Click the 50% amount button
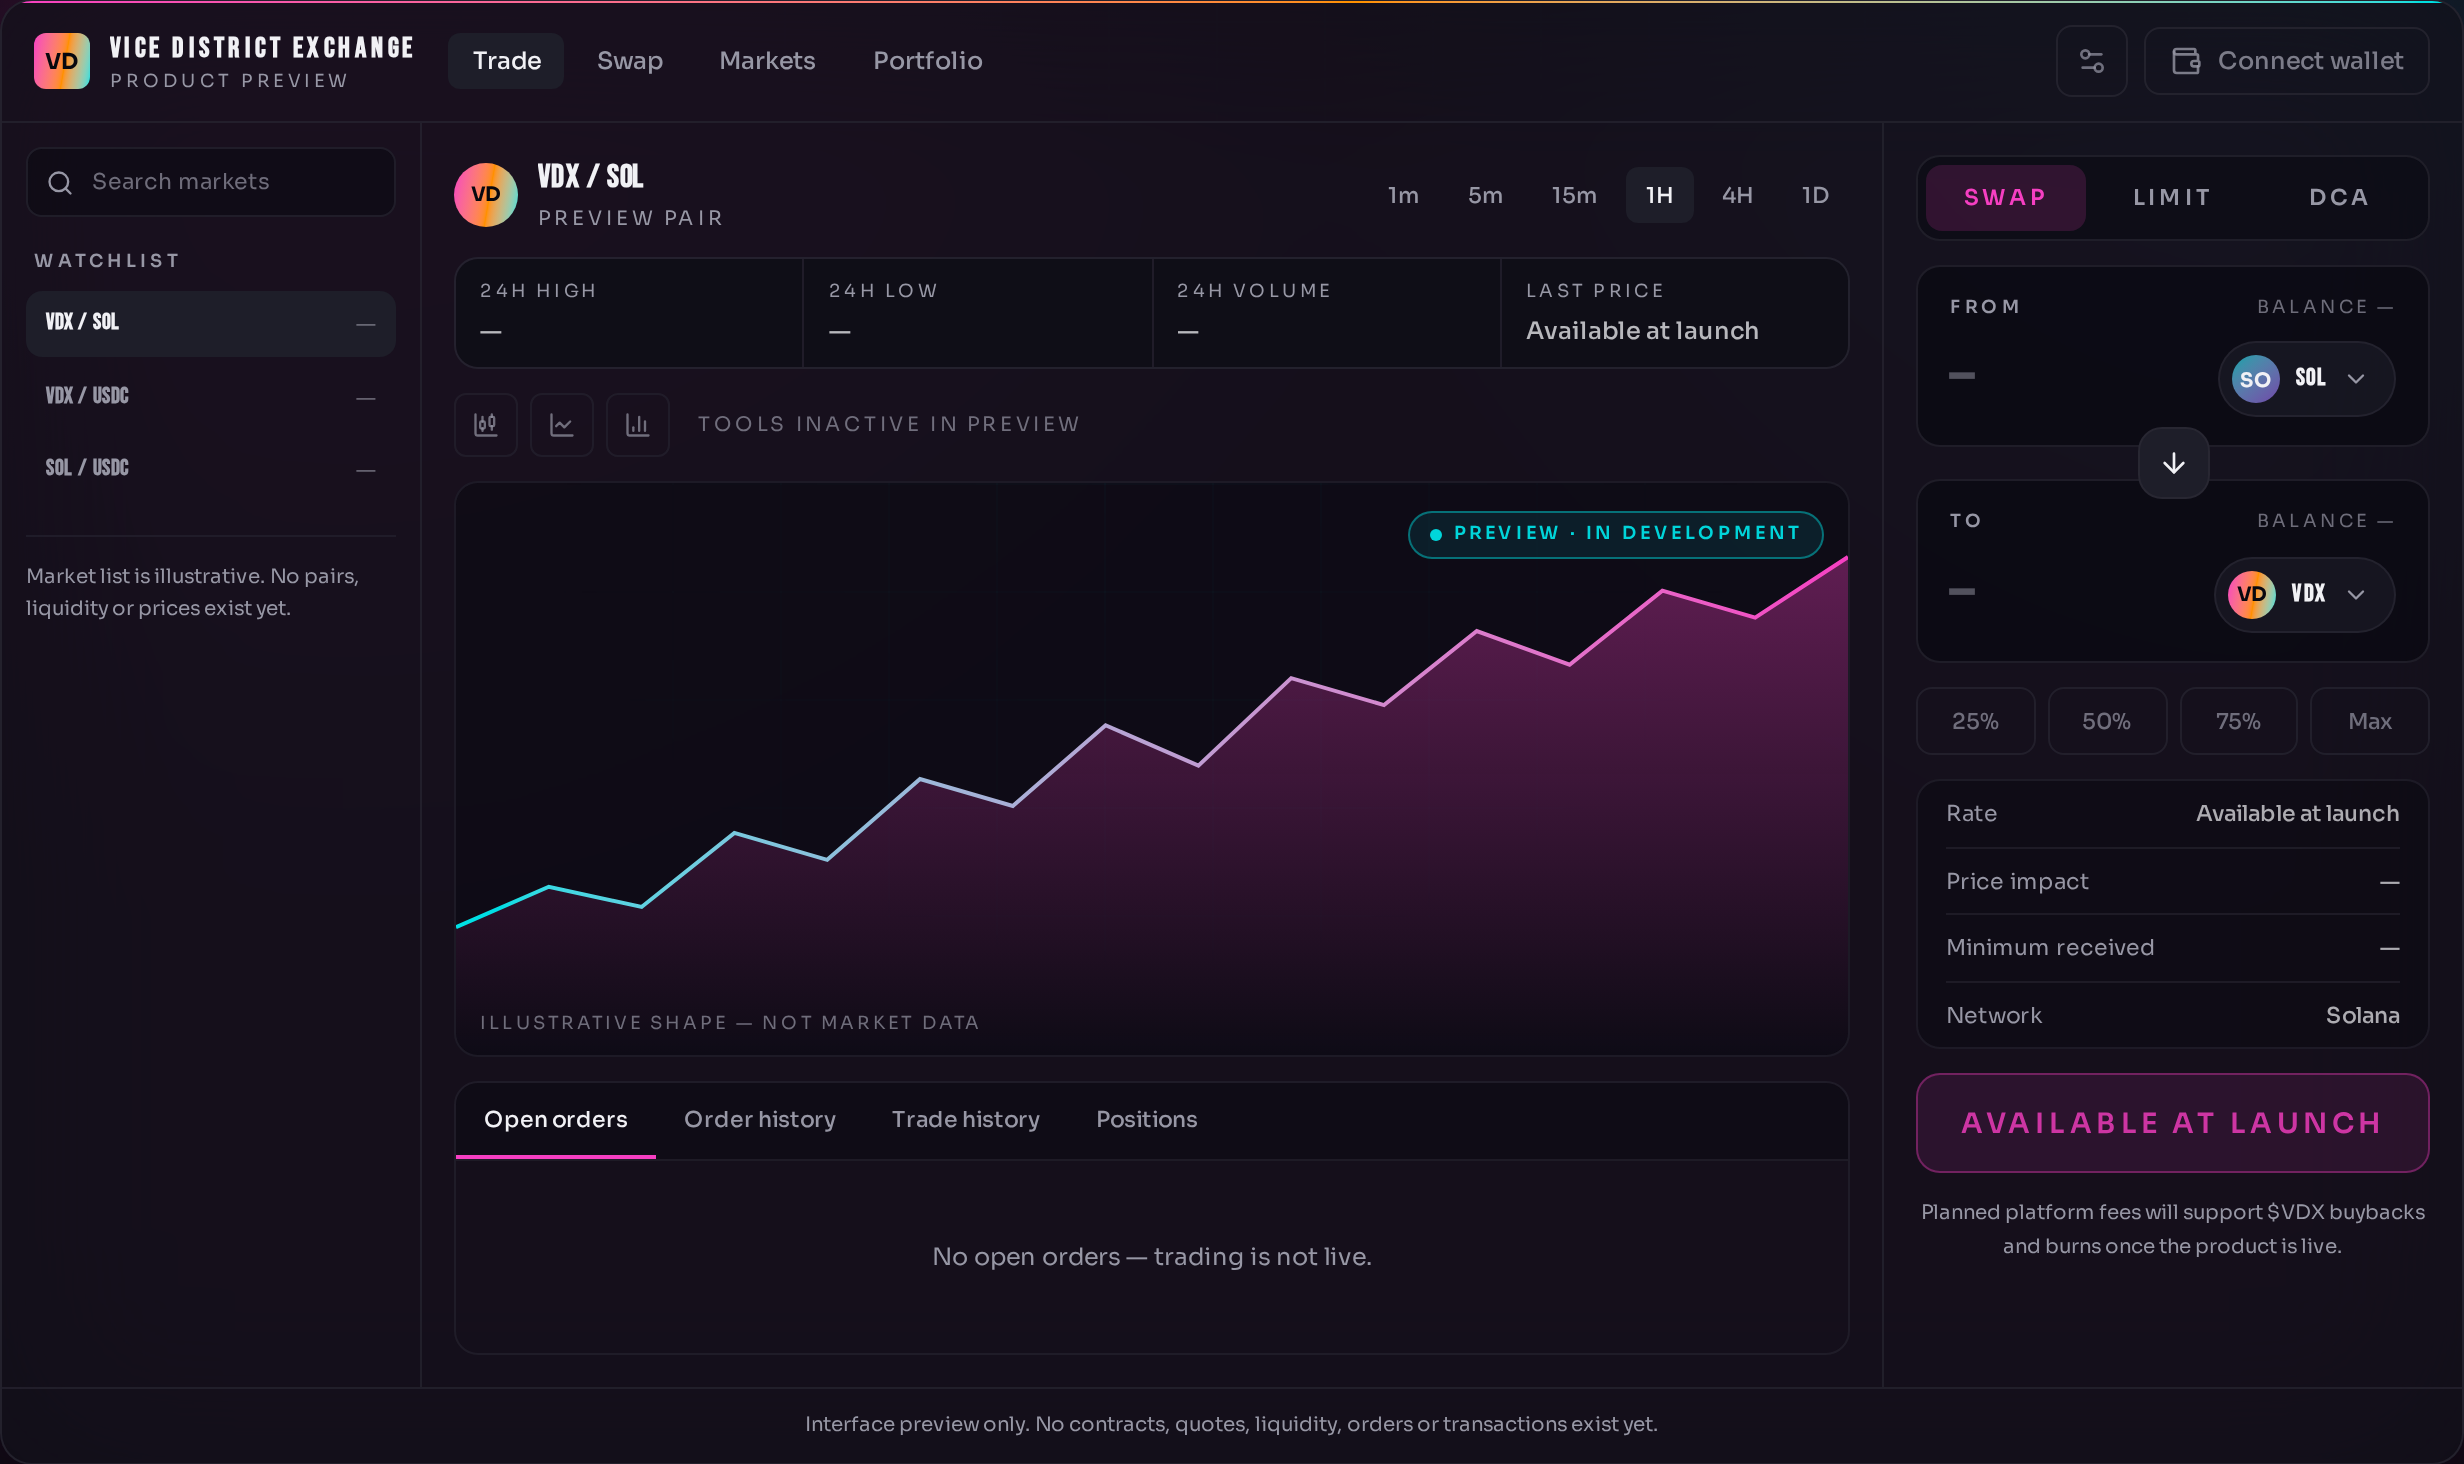 tap(2107, 721)
